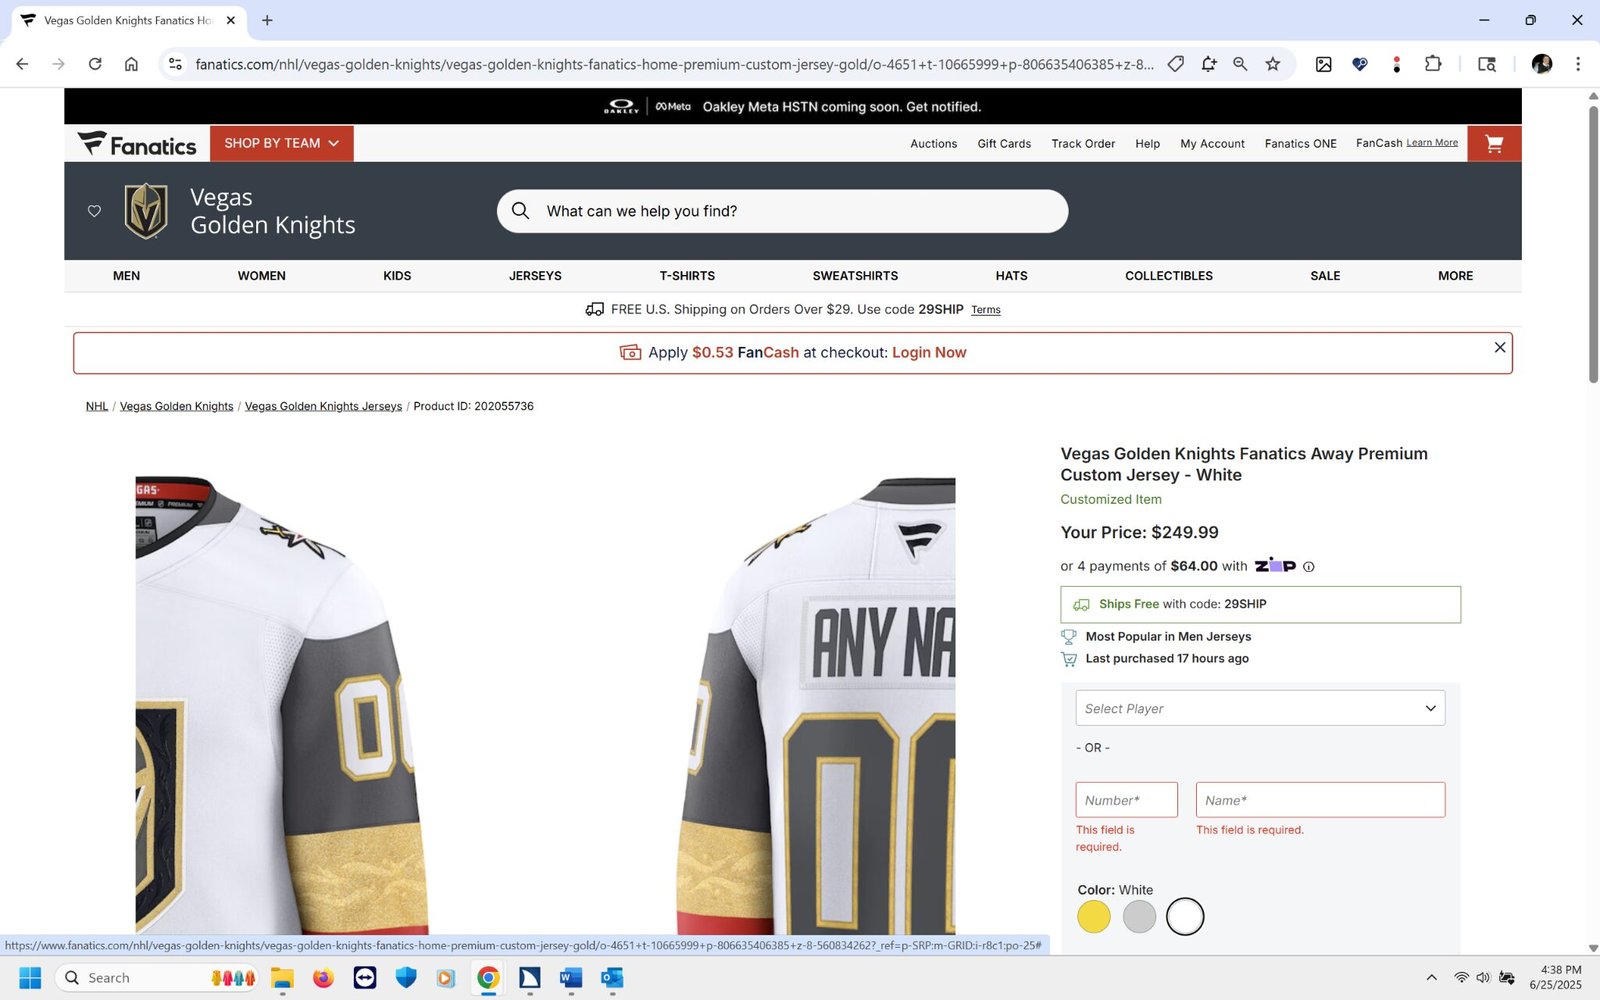This screenshot has width=1600, height=1000.
Task: Open Chrome extensions puzzle icon
Action: [x=1433, y=64]
